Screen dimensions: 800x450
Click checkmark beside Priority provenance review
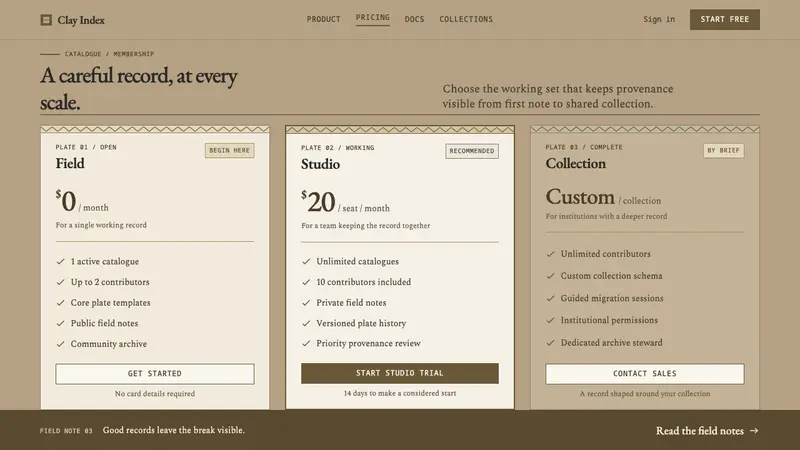coord(306,343)
